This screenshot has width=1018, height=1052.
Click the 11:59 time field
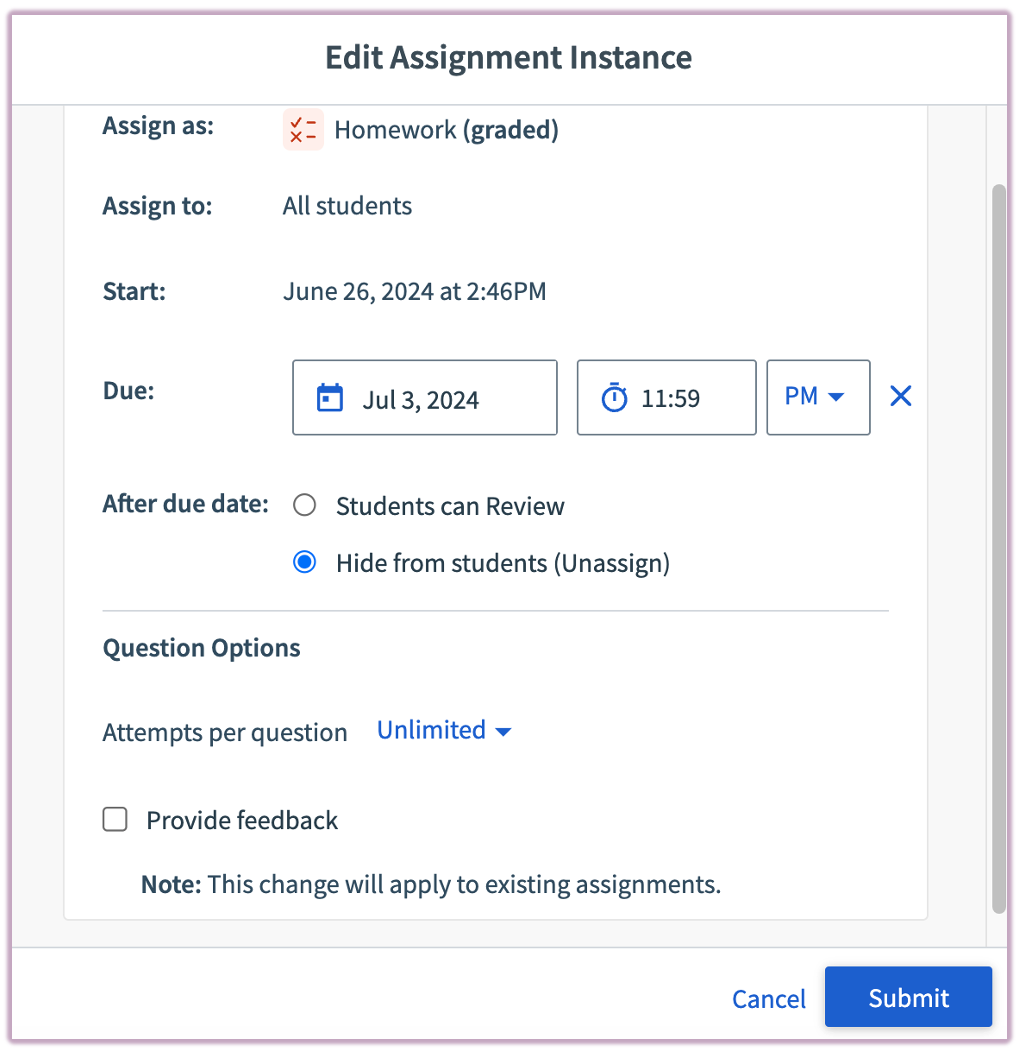(666, 396)
